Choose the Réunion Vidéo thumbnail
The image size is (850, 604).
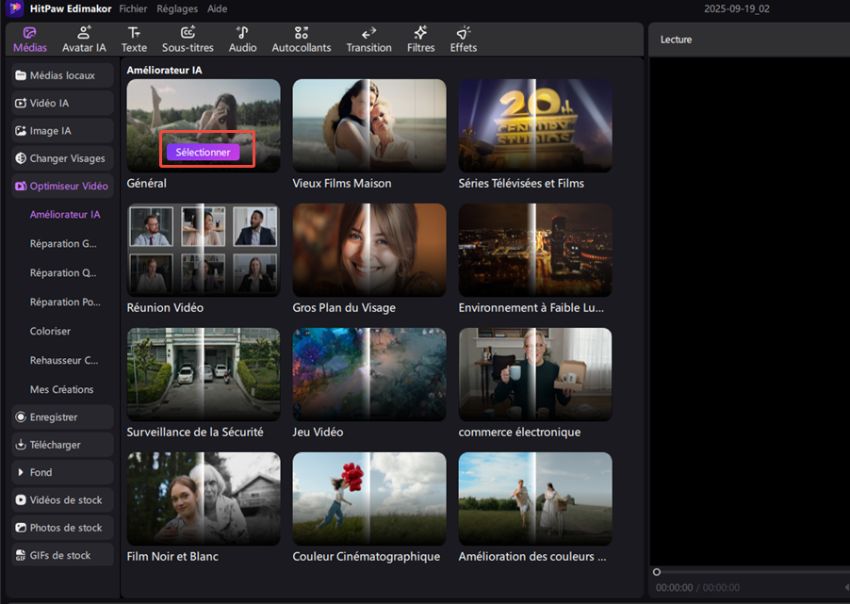203,250
